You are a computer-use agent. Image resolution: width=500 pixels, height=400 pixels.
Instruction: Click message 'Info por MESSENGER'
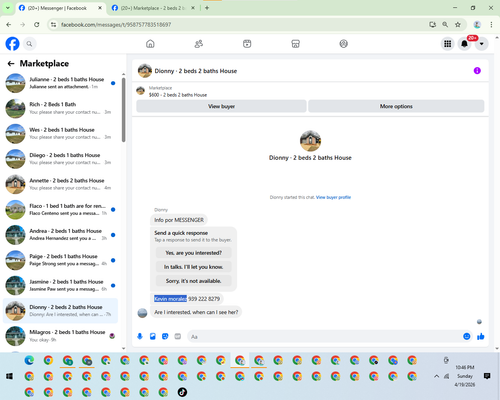click(x=179, y=220)
